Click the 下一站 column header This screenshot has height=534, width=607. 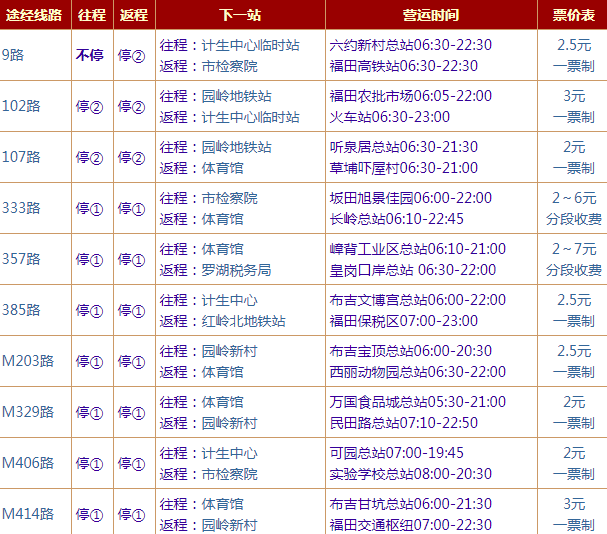tap(240, 15)
